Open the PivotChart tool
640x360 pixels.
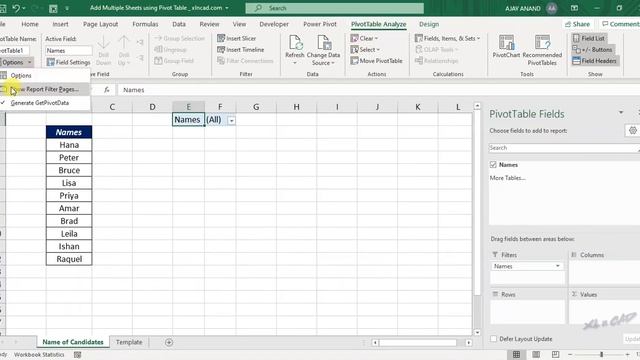pos(506,46)
